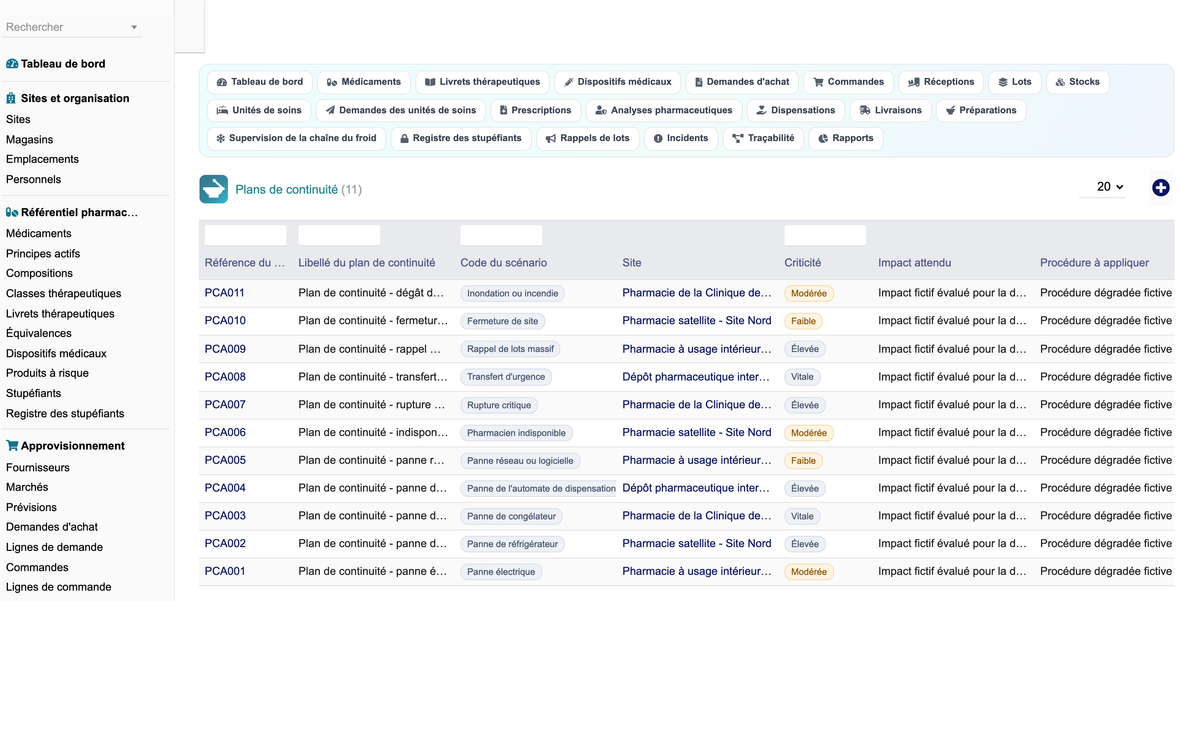
Task: Open Stocks toolbar button
Action: [x=1077, y=82]
